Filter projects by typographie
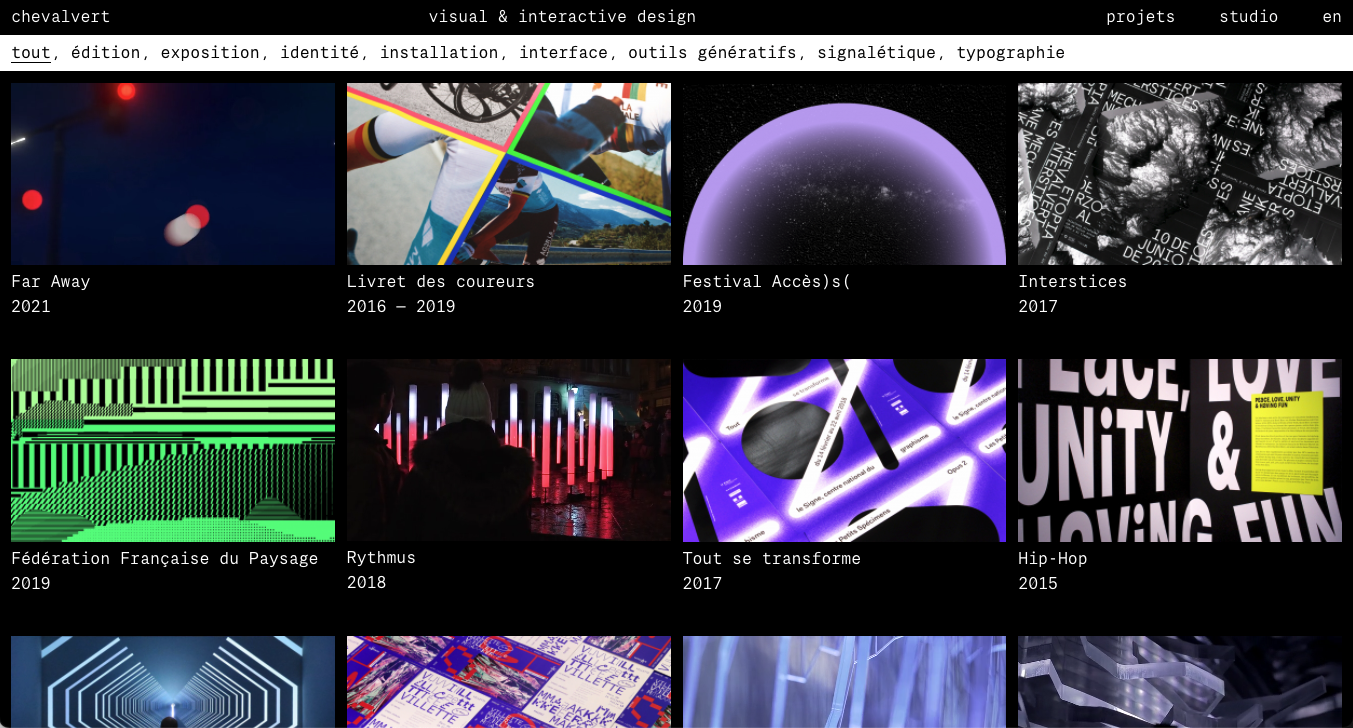The width and height of the screenshot is (1353, 728). pos(1010,53)
